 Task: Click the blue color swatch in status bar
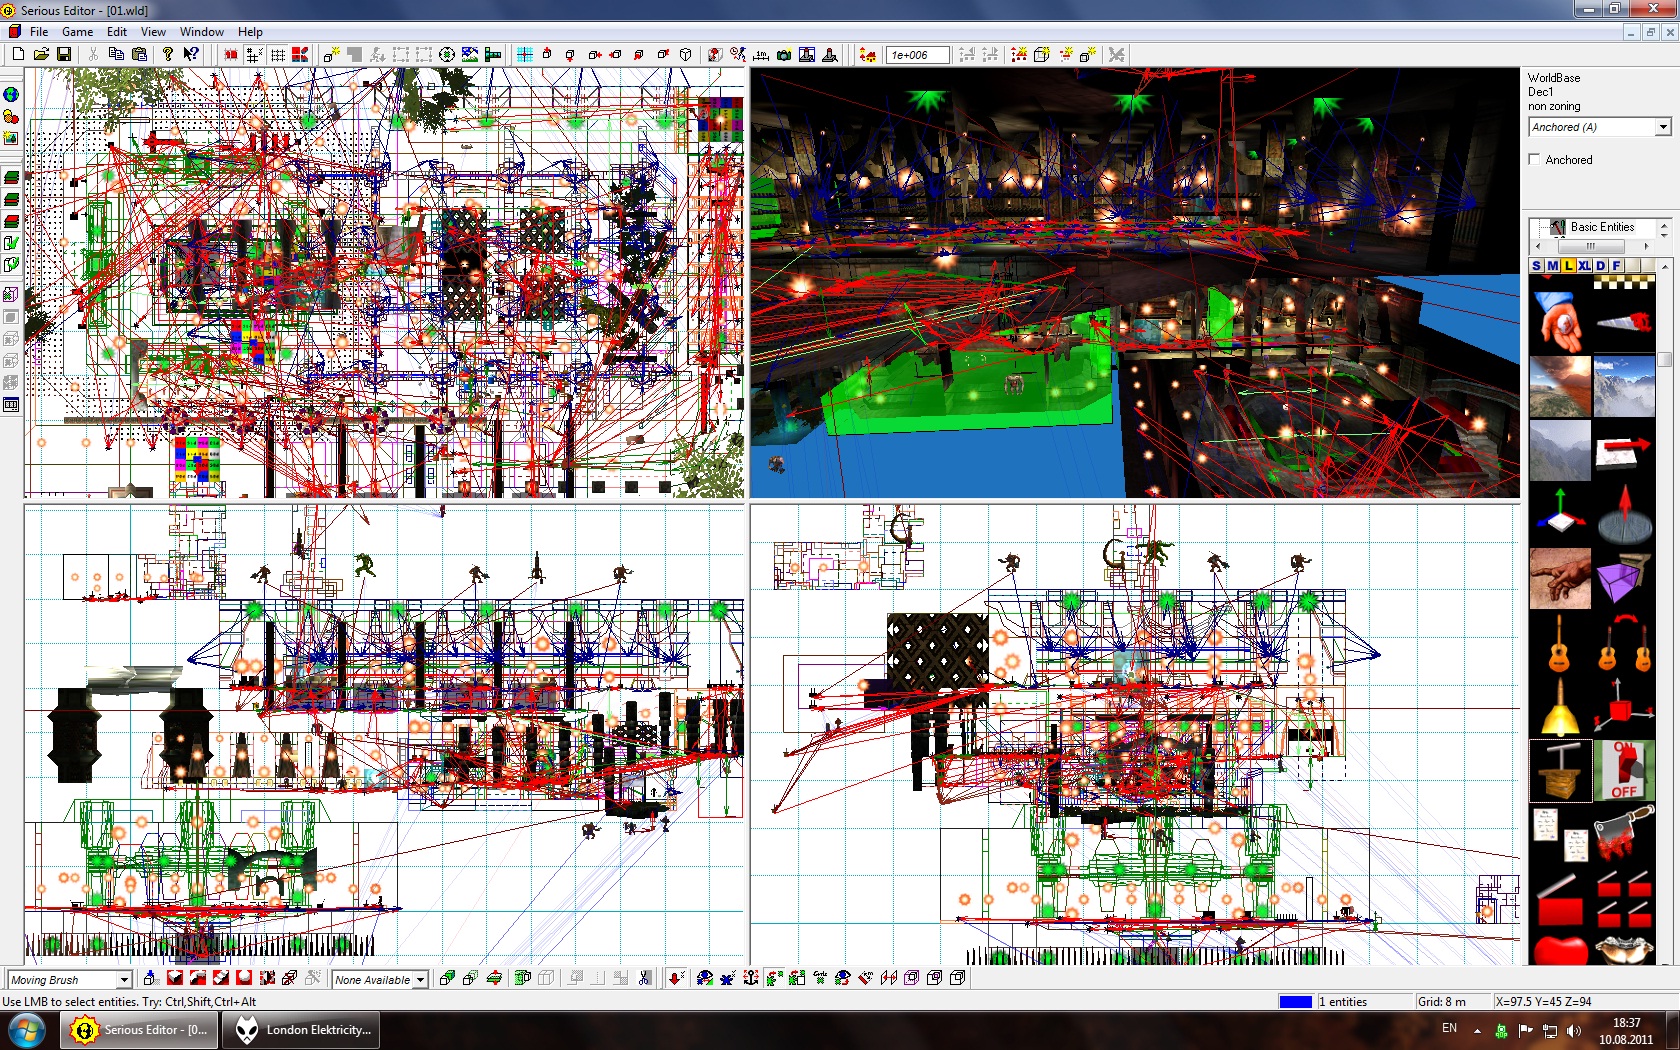1295,1001
